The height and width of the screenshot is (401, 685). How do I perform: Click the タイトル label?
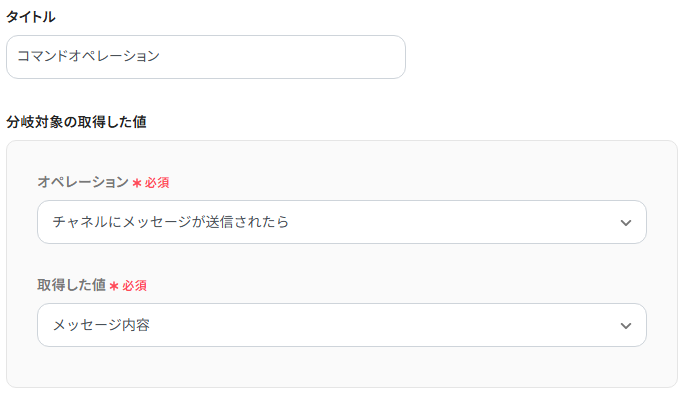(x=31, y=16)
